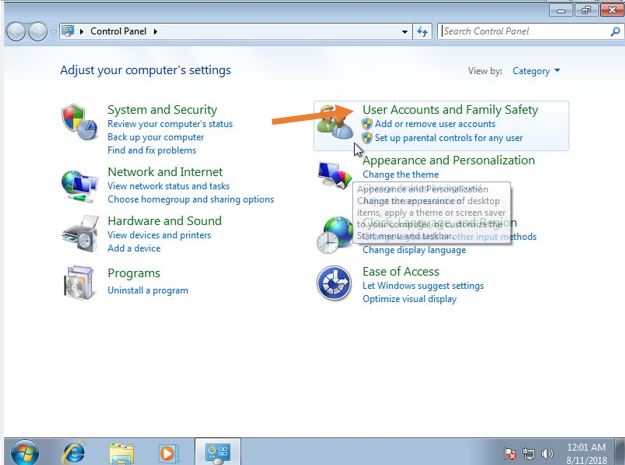Viewport: 625px width, 465px height.
Task: Open the Windows Start button
Action: pyautogui.click(x=25, y=453)
